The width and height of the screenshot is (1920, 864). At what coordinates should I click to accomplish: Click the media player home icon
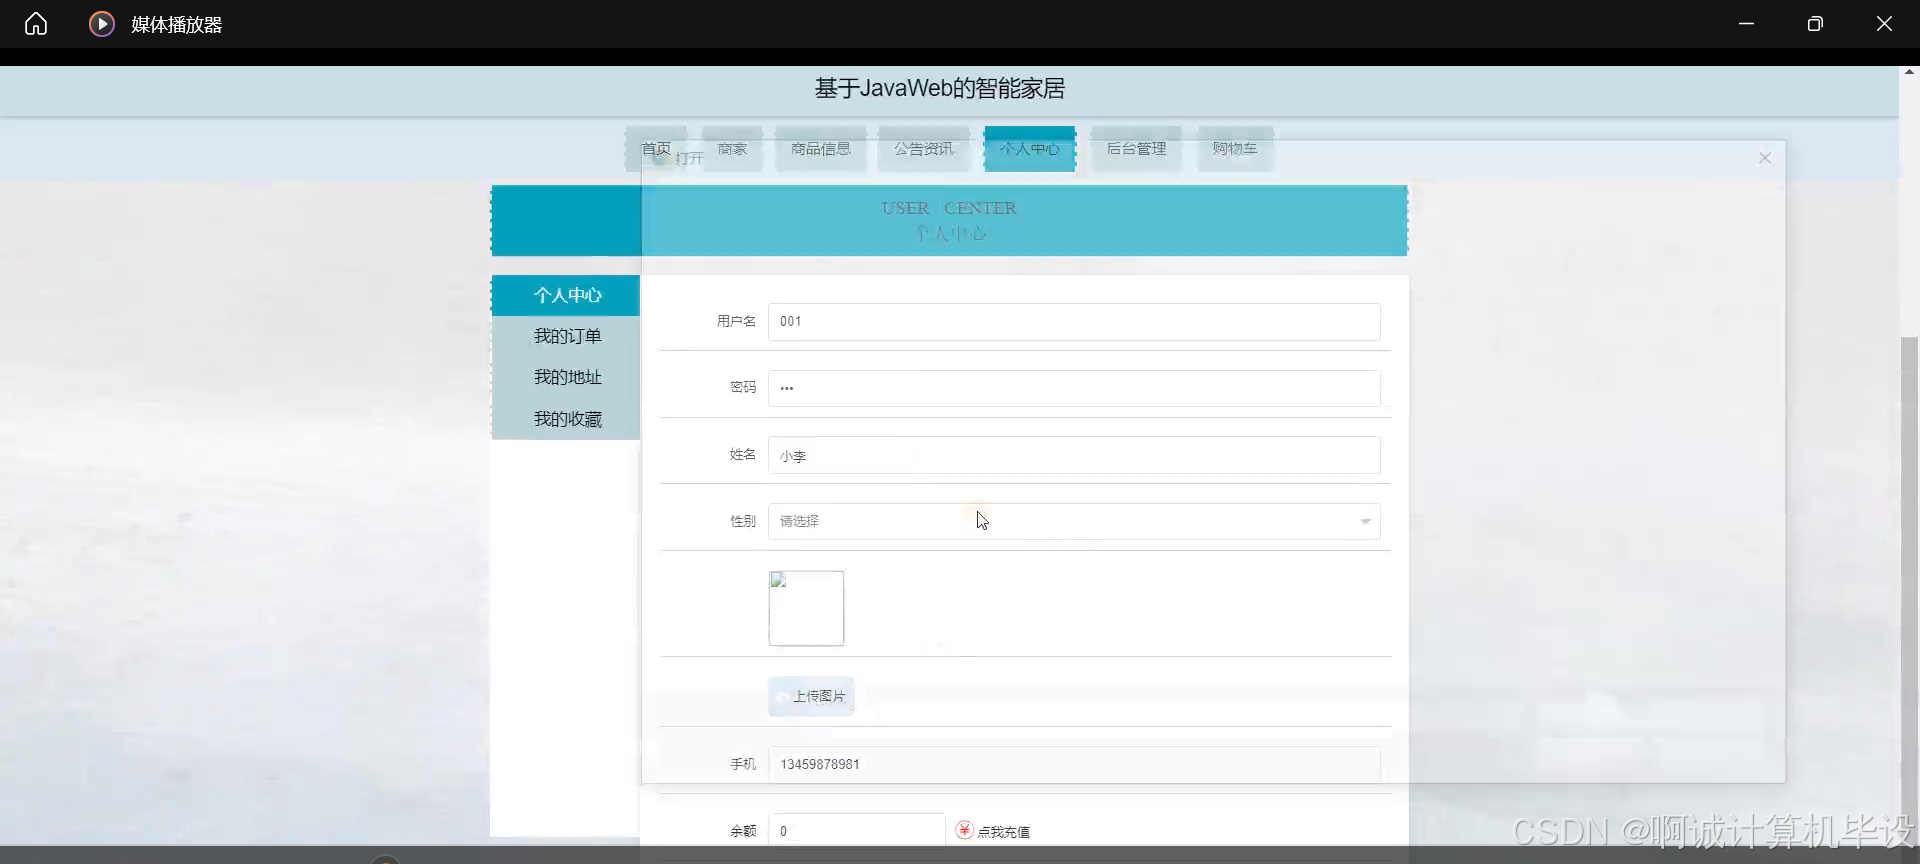pos(36,24)
